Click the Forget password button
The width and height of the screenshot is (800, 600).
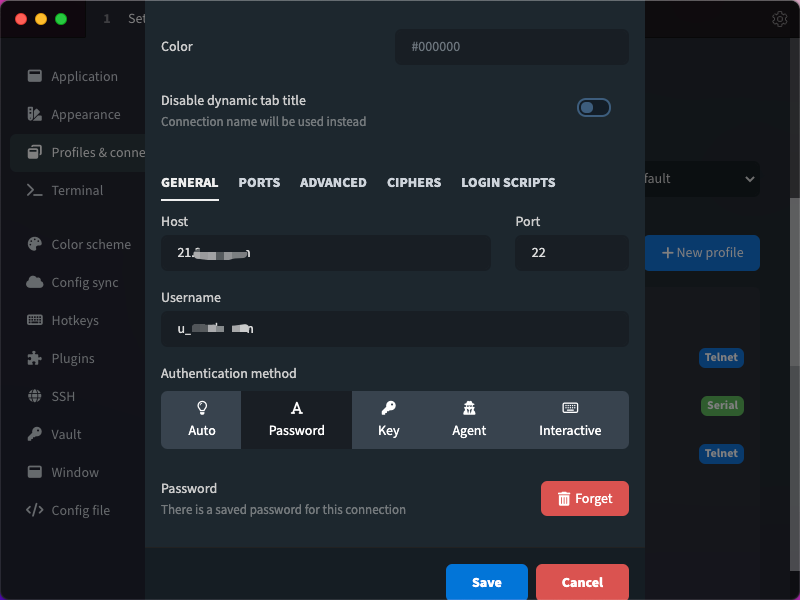point(584,499)
